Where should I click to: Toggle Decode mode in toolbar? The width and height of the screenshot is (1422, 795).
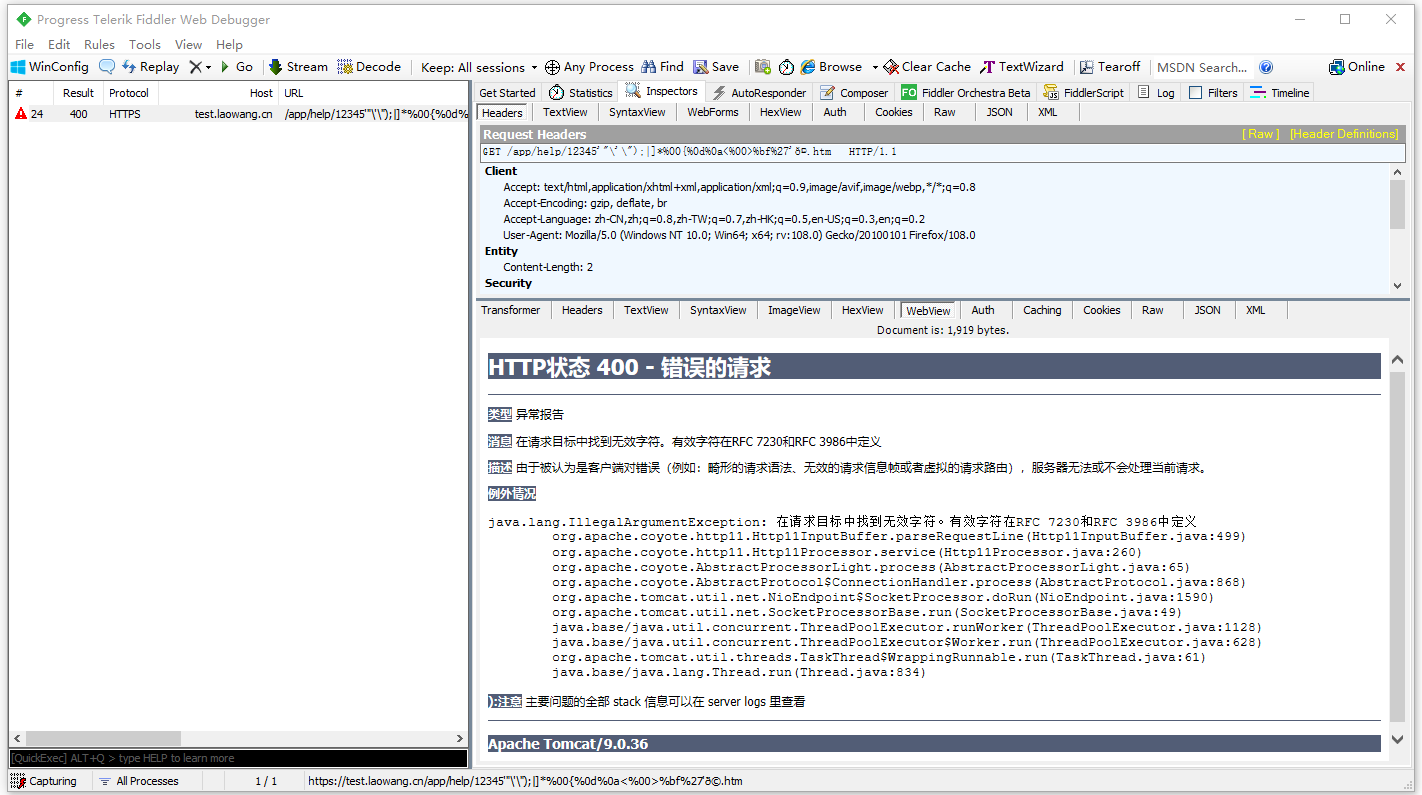[369, 67]
